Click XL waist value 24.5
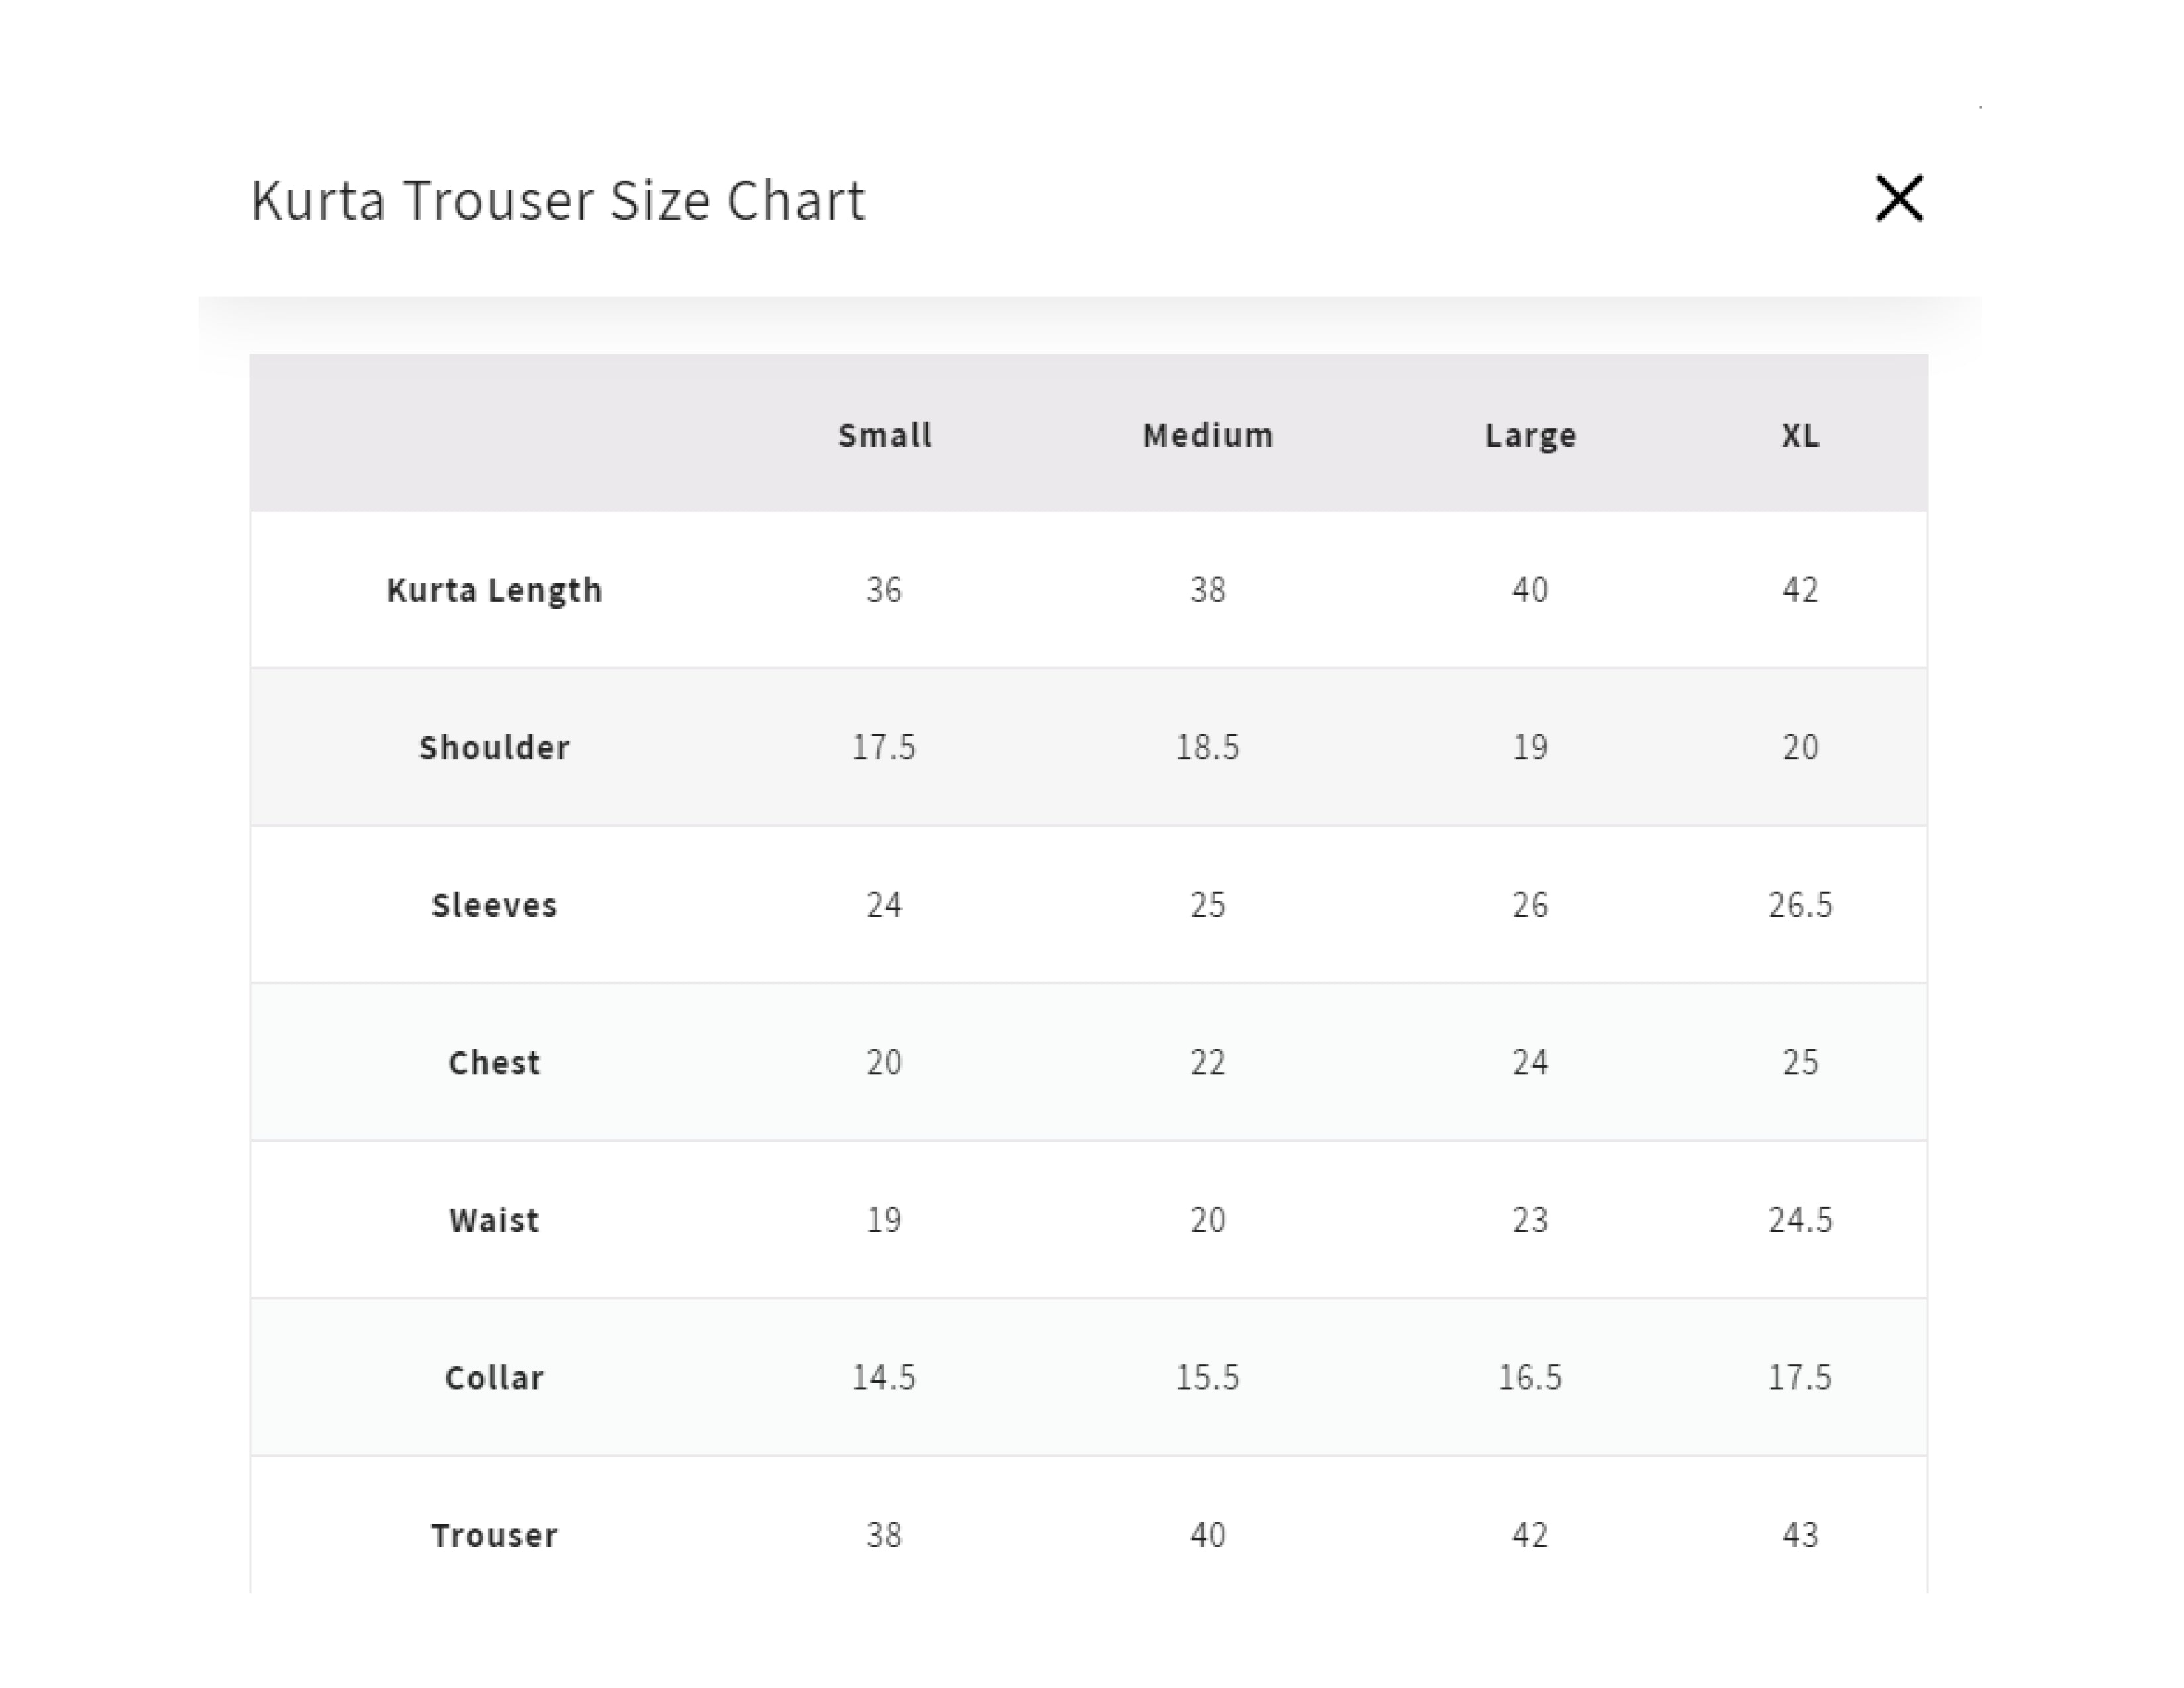 pyautogui.click(x=1800, y=1220)
